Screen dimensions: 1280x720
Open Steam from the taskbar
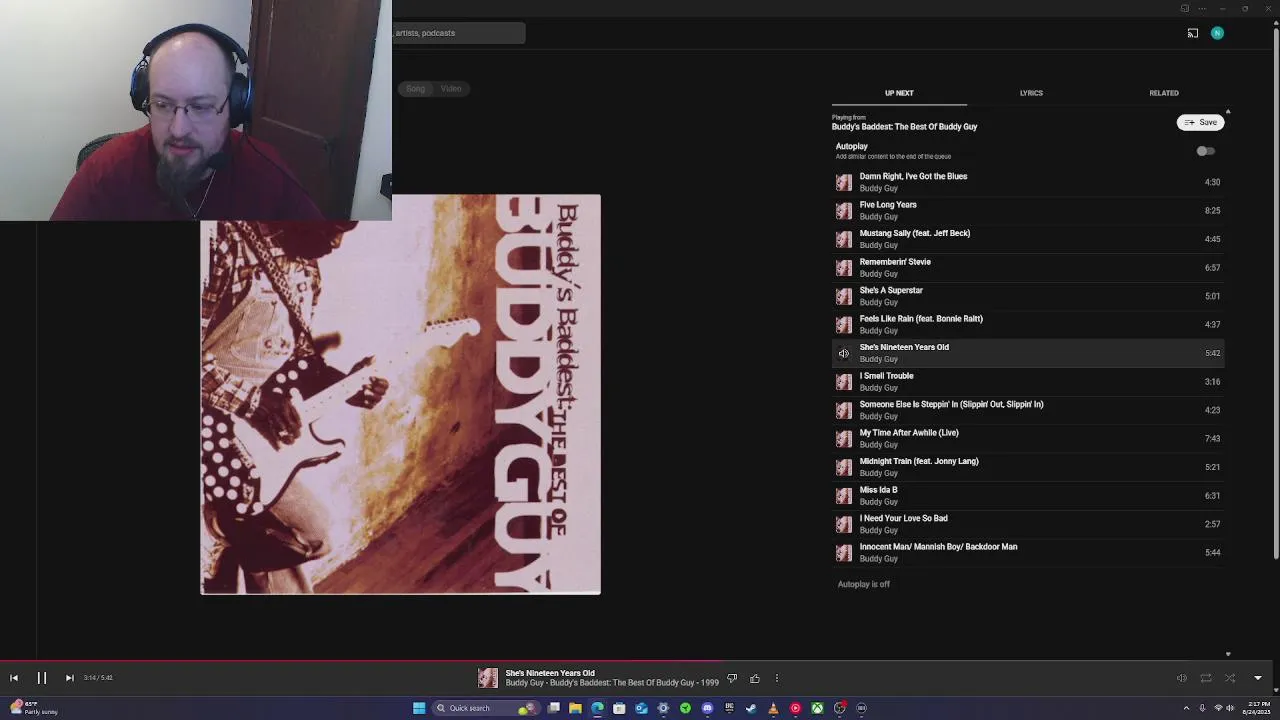751,708
